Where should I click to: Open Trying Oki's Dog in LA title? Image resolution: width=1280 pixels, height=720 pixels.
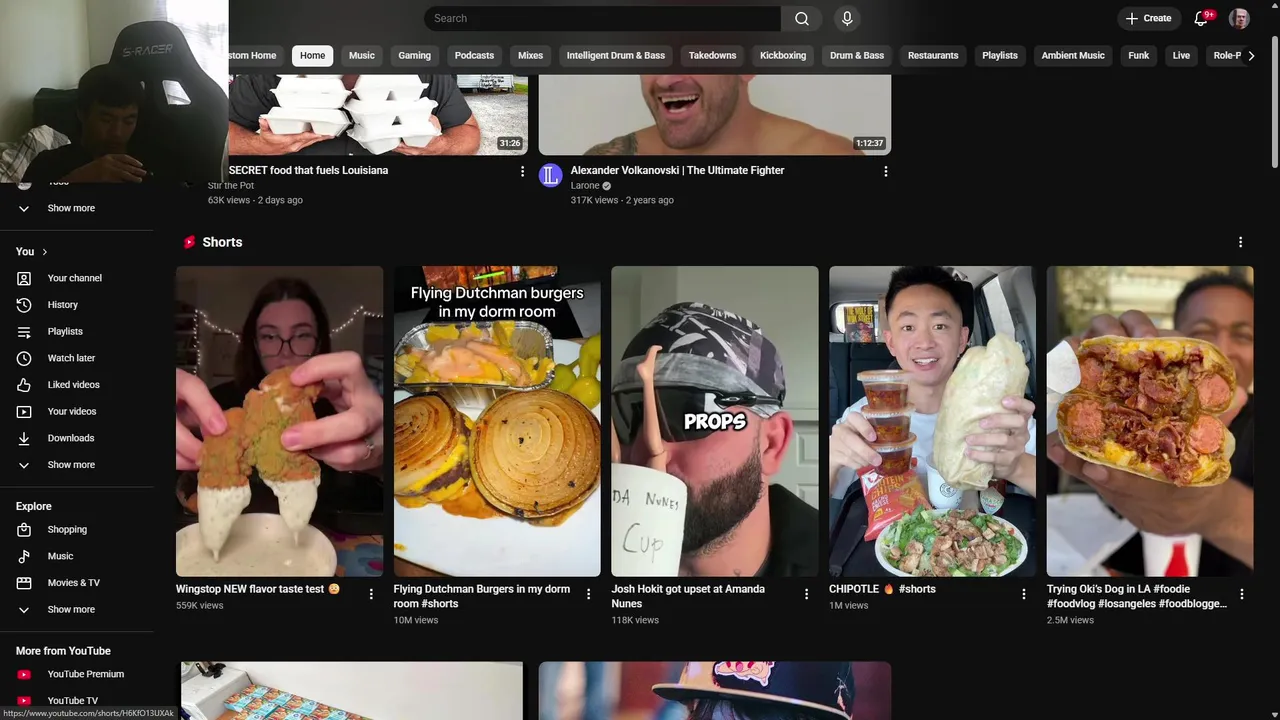[x=1137, y=596]
